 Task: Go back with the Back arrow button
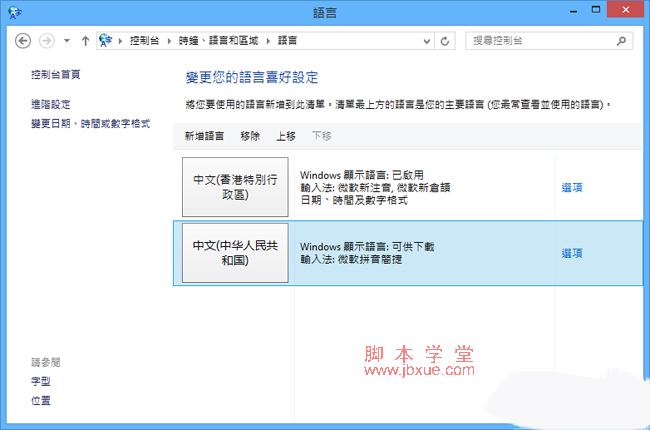coord(23,41)
